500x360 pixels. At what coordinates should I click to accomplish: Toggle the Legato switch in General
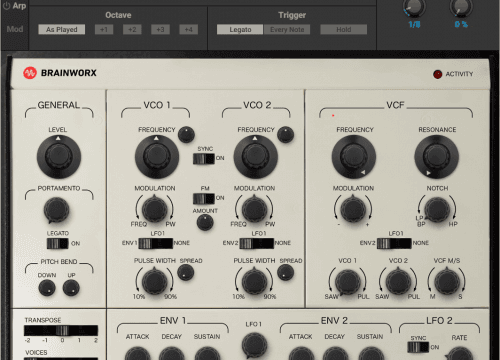point(57,243)
